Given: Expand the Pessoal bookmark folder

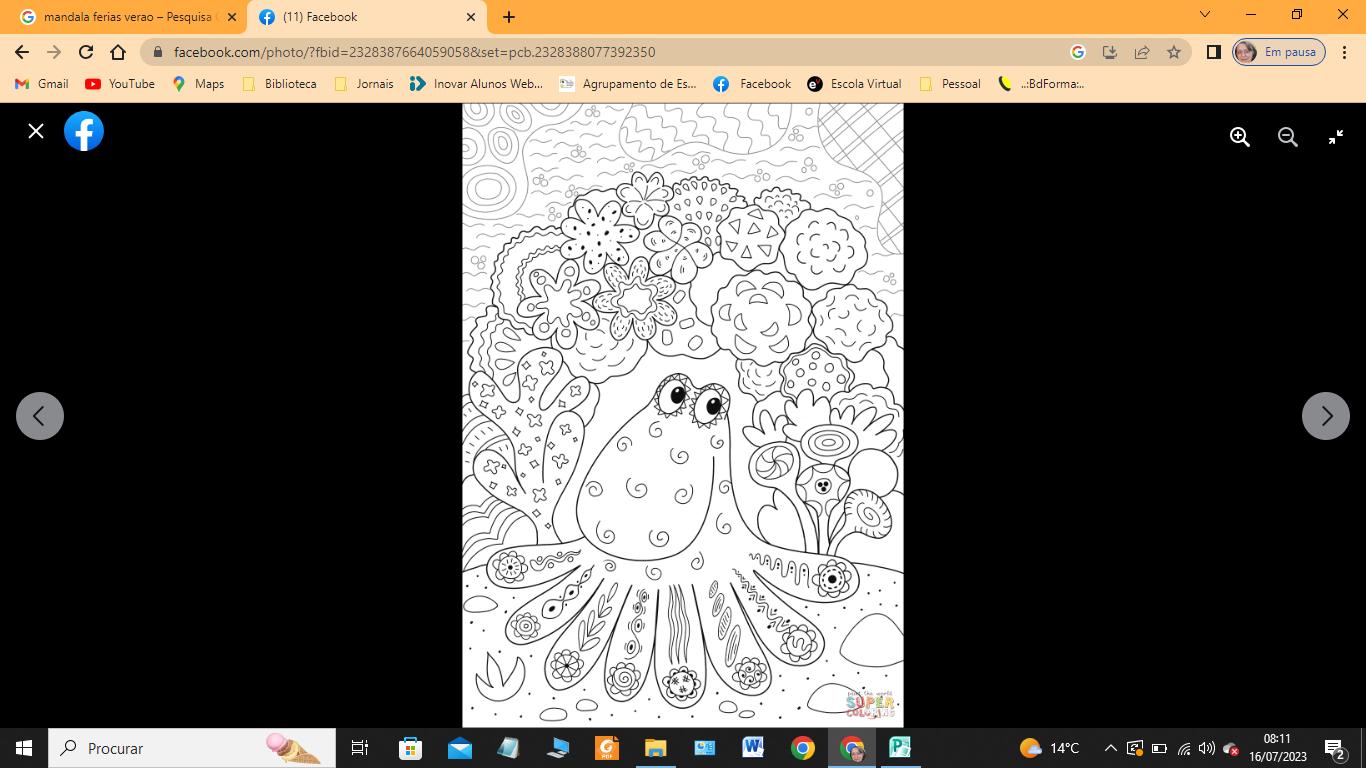Looking at the screenshot, I should [950, 84].
